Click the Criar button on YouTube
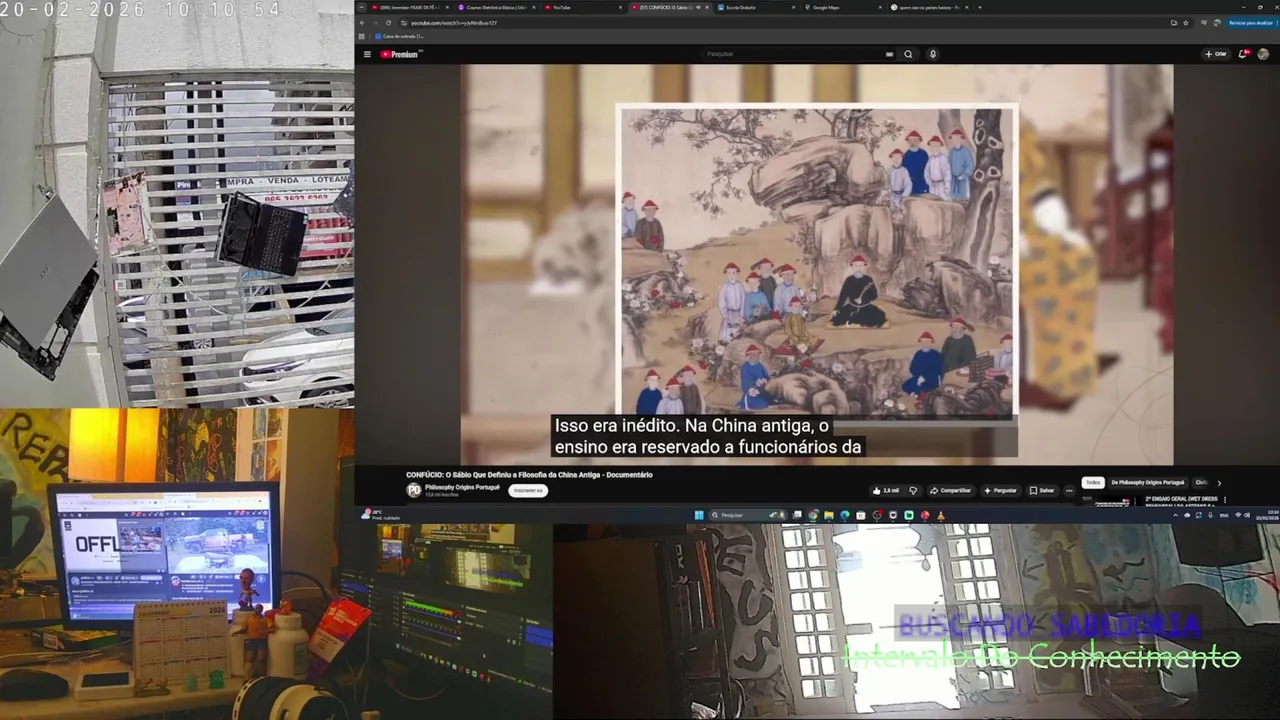Image resolution: width=1280 pixels, height=720 pixels. click(x=1216, y=54)
